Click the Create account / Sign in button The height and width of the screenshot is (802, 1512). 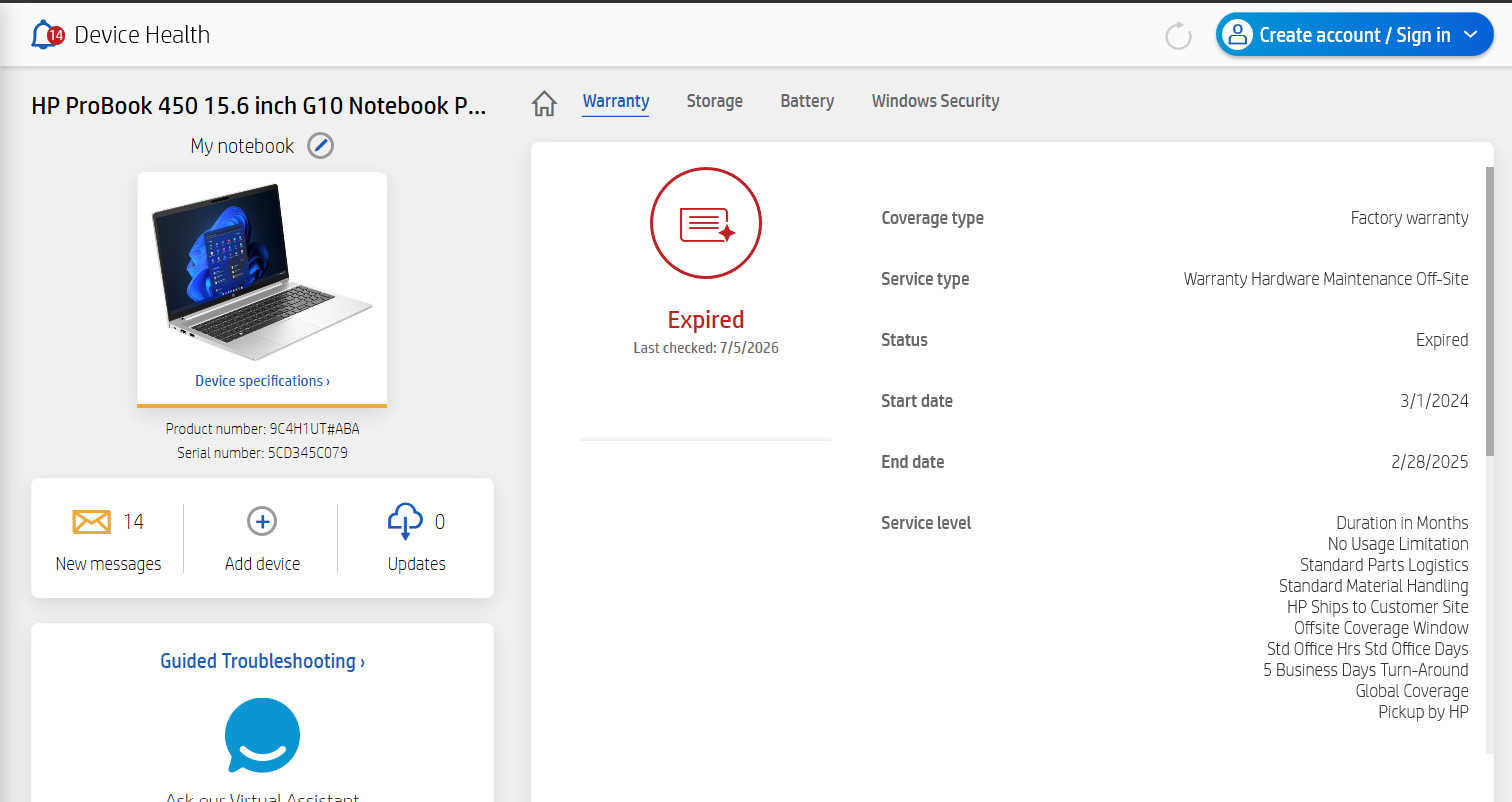coord(1354,35)
